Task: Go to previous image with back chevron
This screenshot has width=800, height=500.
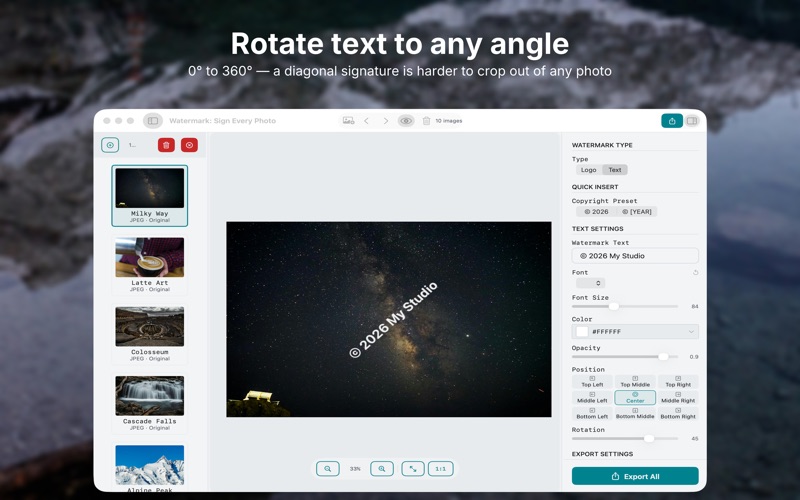Action: [366, 121]
